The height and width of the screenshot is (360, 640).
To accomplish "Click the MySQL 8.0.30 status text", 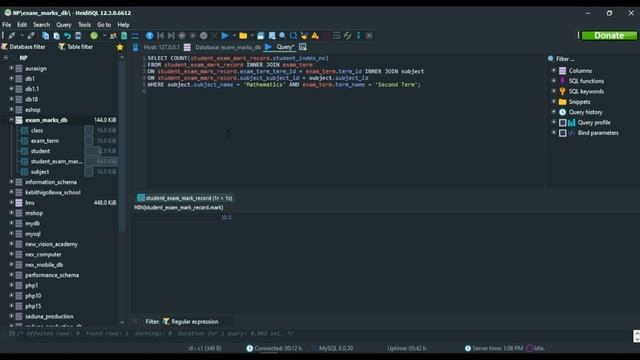I will pos(336,348).
